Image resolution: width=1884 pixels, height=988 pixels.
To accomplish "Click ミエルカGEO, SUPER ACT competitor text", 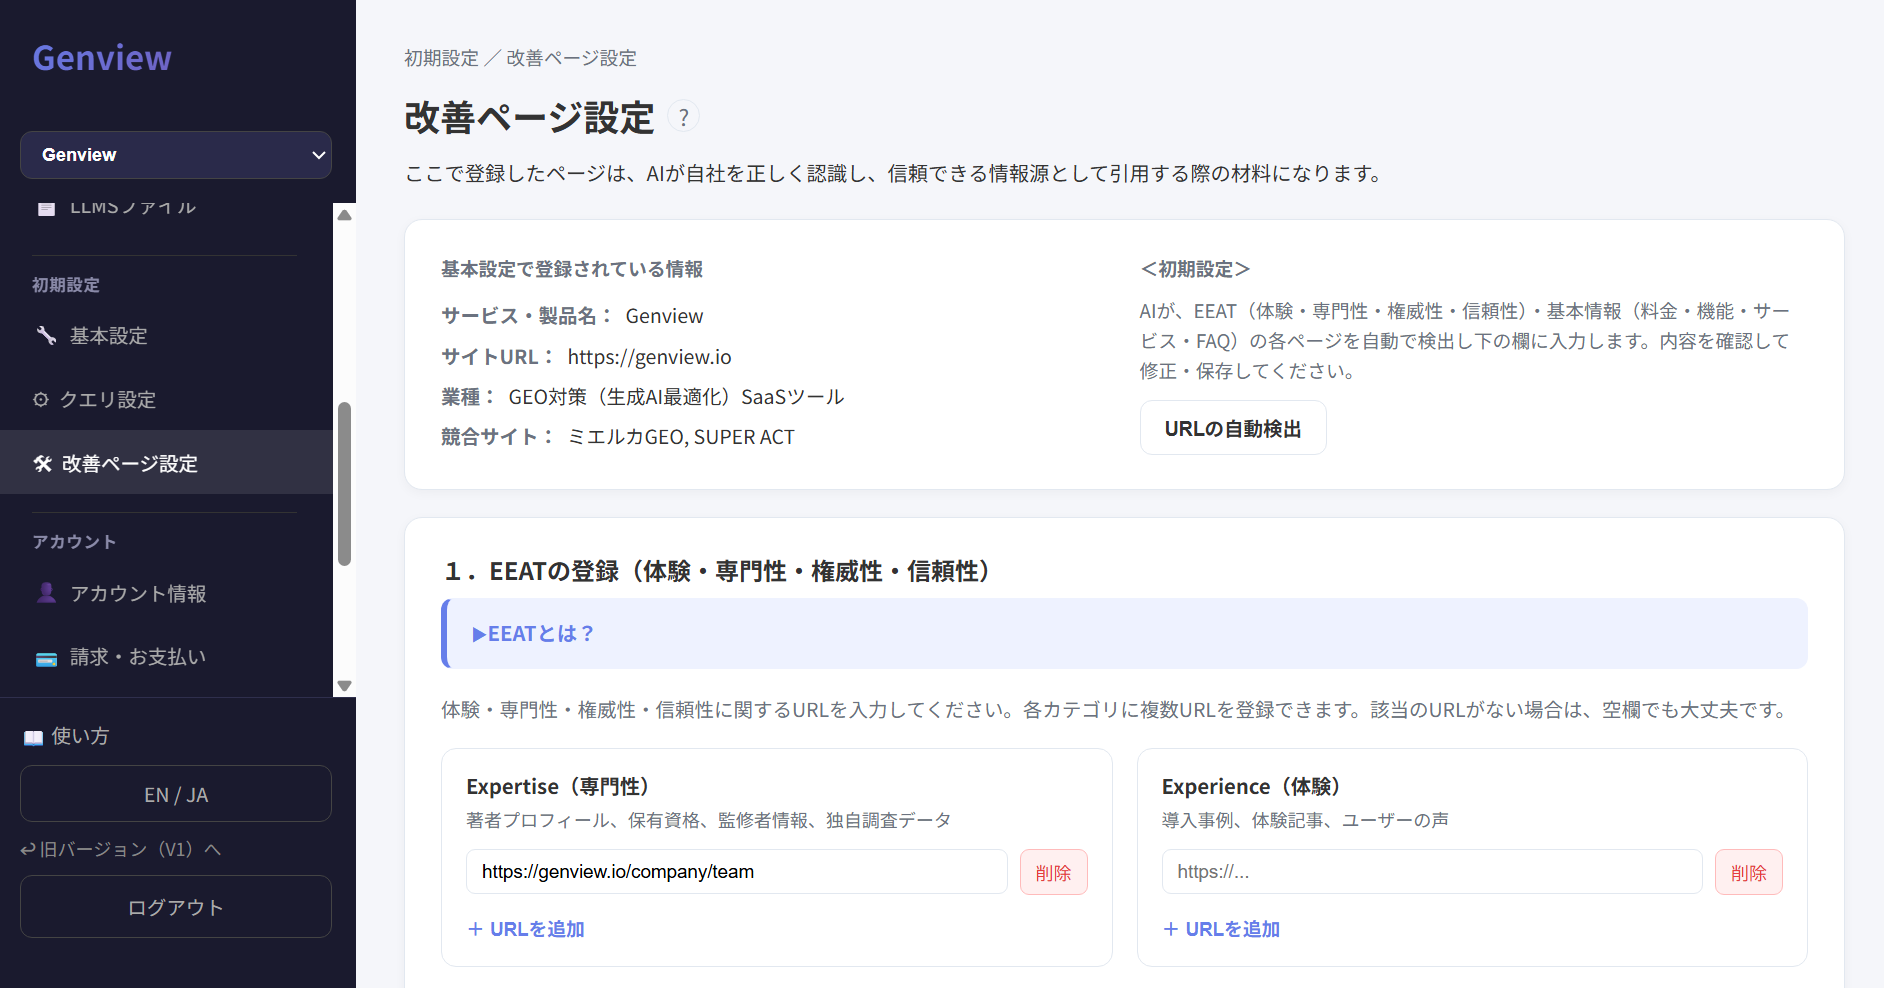I will (681, 437).
